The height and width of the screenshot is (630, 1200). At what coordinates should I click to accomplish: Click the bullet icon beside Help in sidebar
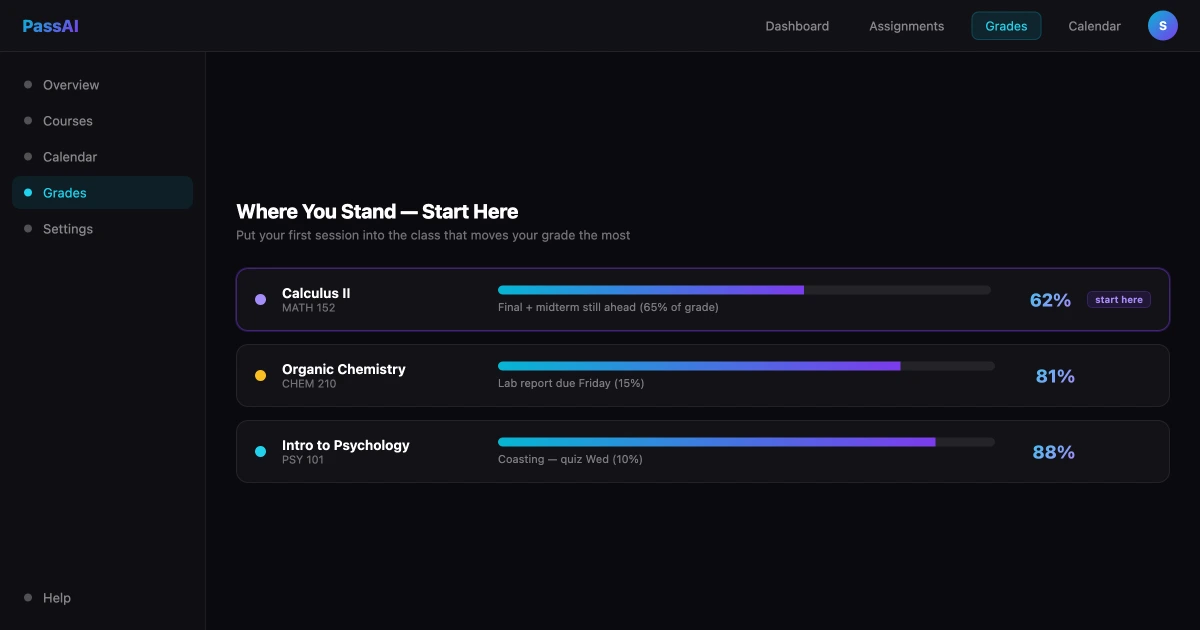tap(28, 598)
